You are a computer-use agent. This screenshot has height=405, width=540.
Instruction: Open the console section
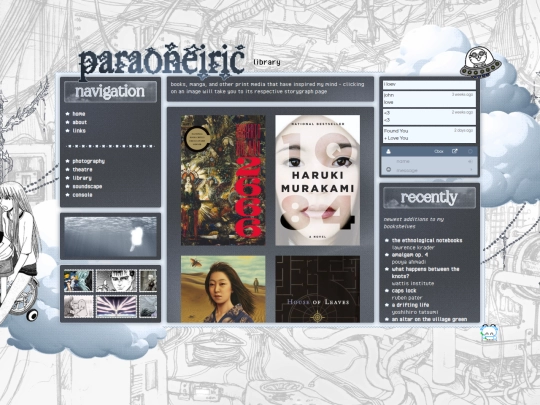[82, 195]
